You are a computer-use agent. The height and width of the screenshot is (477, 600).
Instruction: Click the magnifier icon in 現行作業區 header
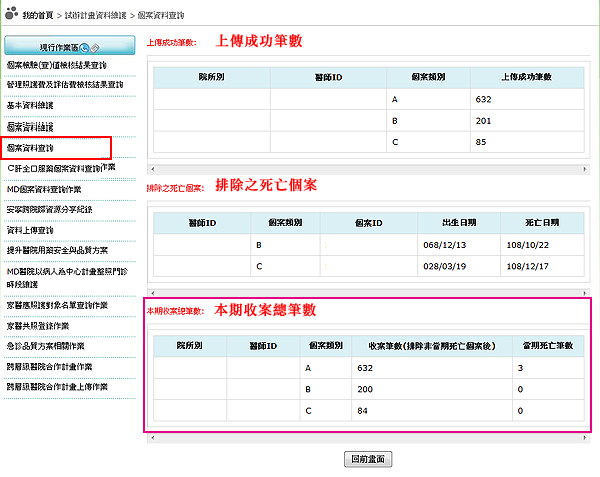pos(83,47)
